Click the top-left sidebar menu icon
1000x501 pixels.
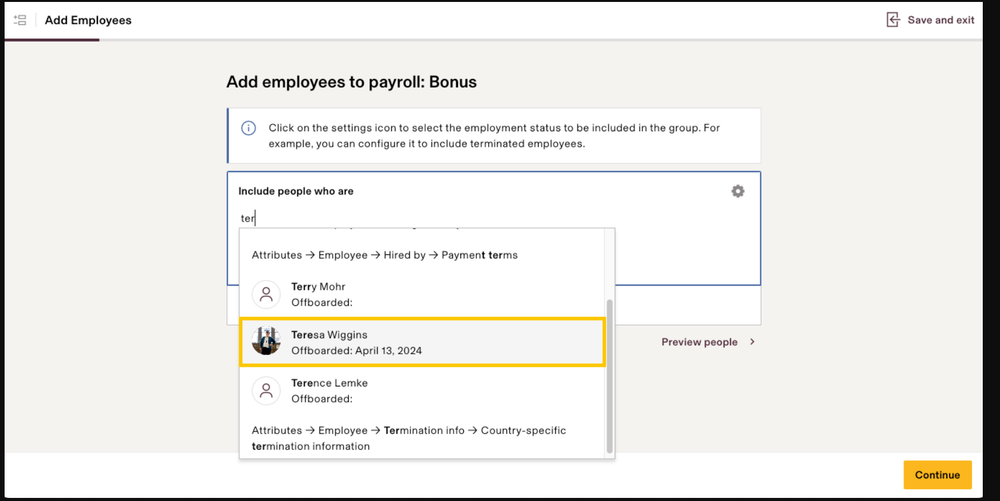point(20,20)
